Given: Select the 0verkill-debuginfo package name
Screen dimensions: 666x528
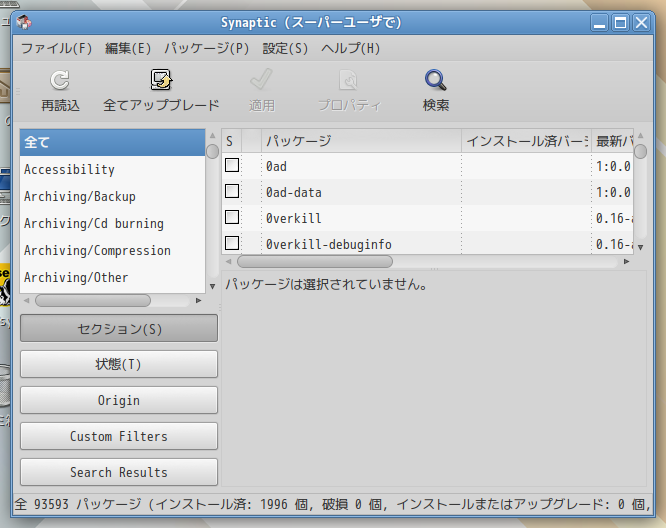Looking at the screenshot, I should pos(329,244).
